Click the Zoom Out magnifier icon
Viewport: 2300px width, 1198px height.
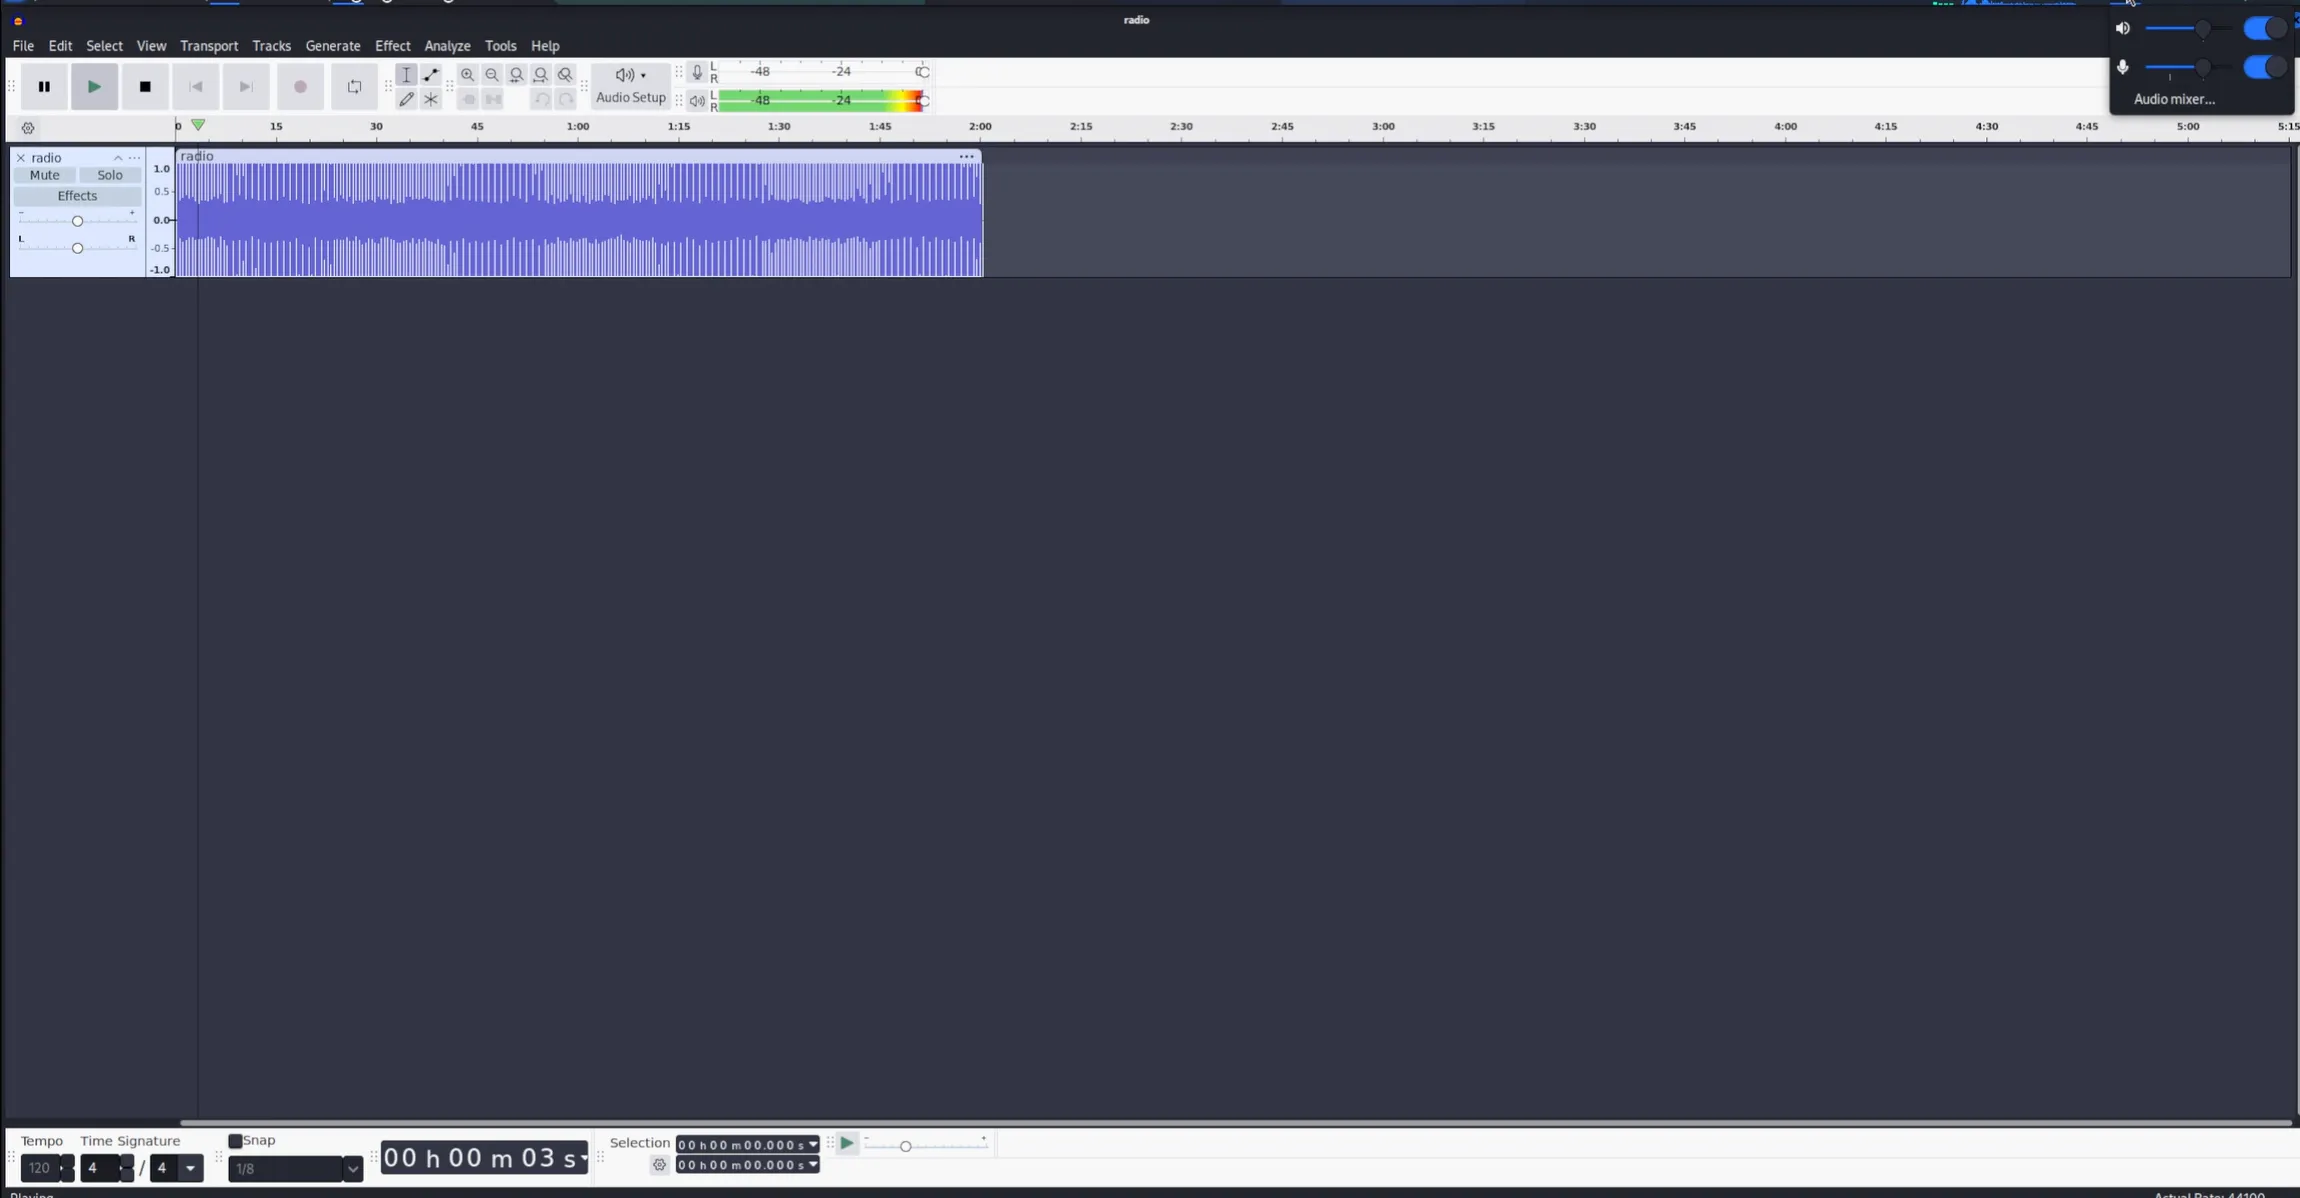coord(492,75)
